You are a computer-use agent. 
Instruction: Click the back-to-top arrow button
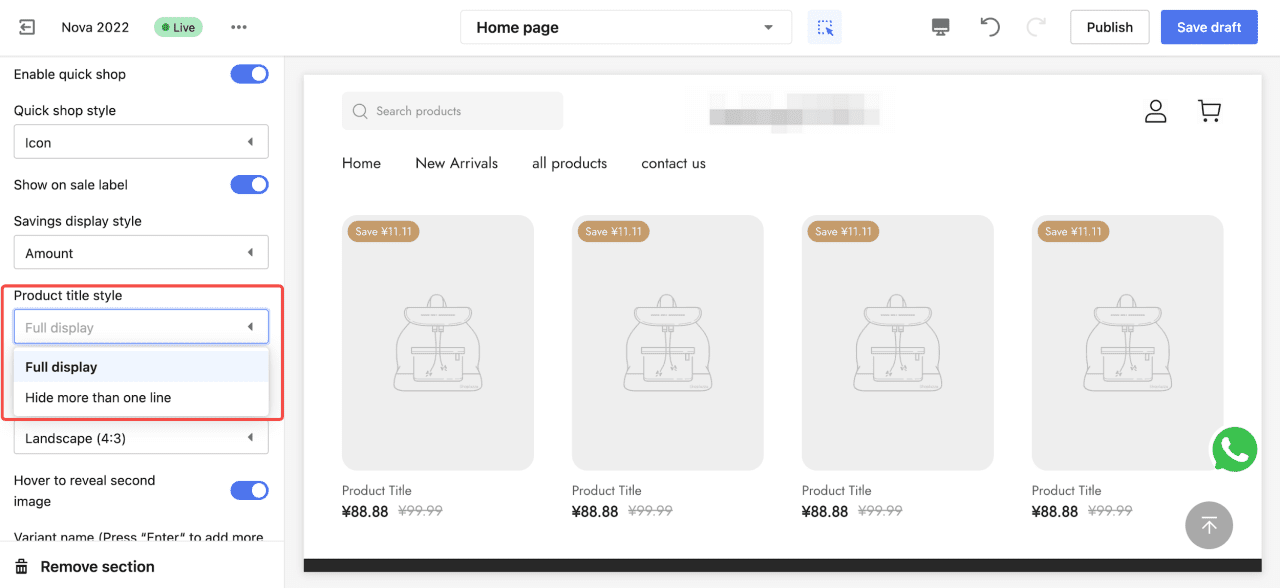[x=1209, y=525]
